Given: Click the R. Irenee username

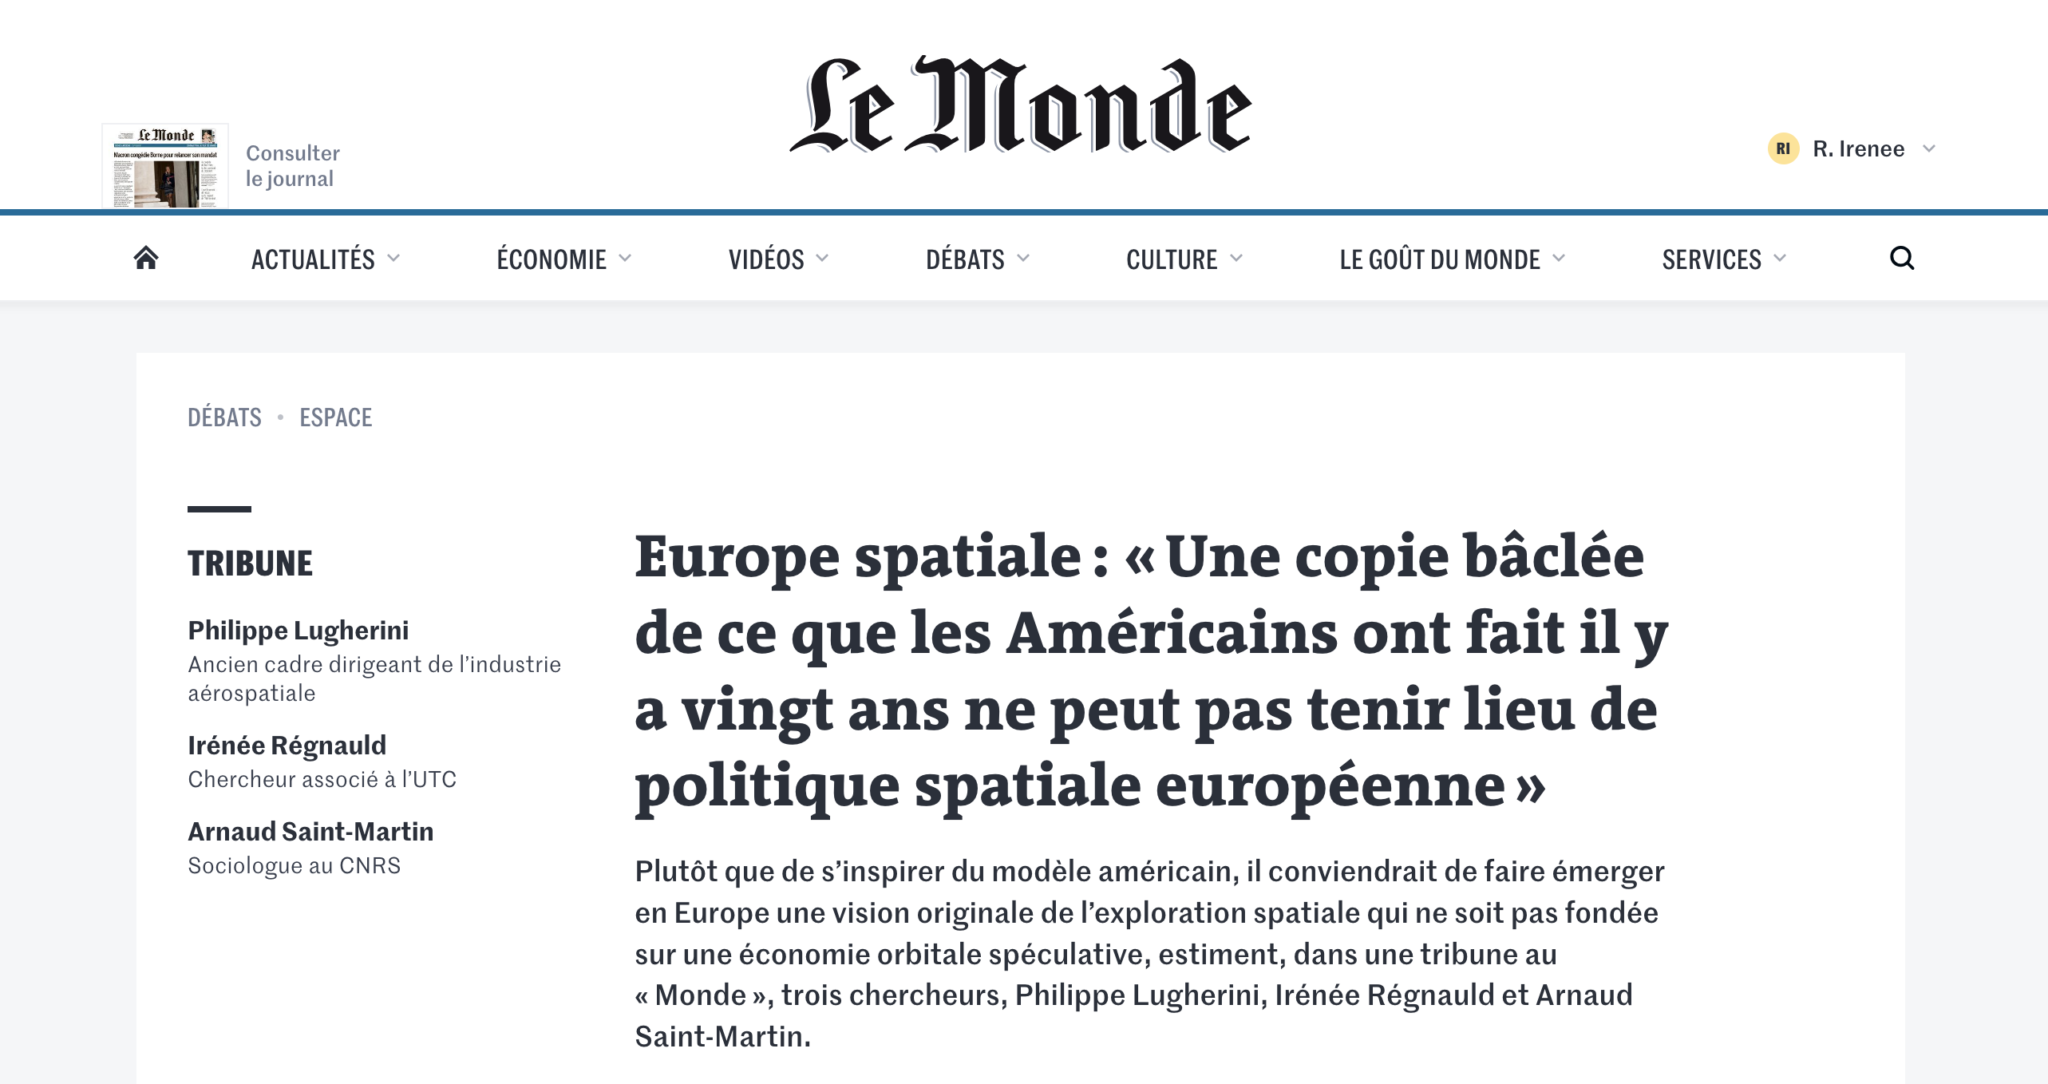Looking at the screenshot, I should (1858, 149).
